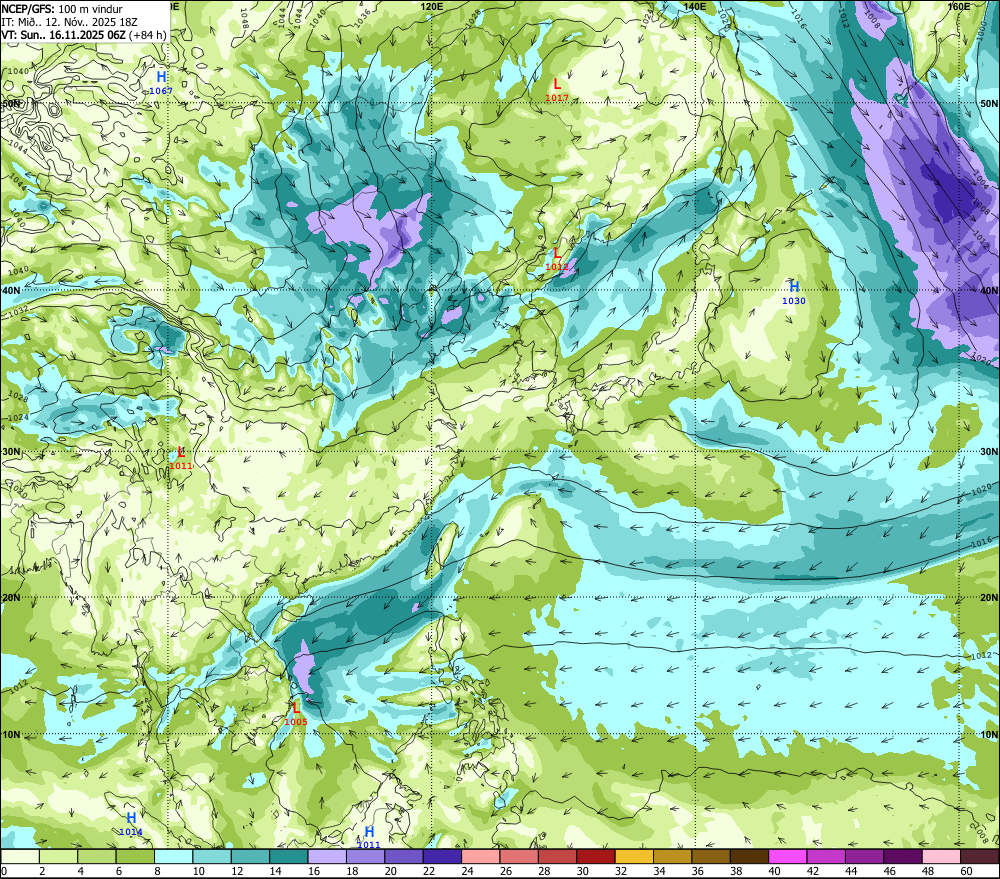Viewport: 1000px width, 879px height.
Task: Select the light cyan 8–10 legend swatch
Action: (x=173, y=856)
